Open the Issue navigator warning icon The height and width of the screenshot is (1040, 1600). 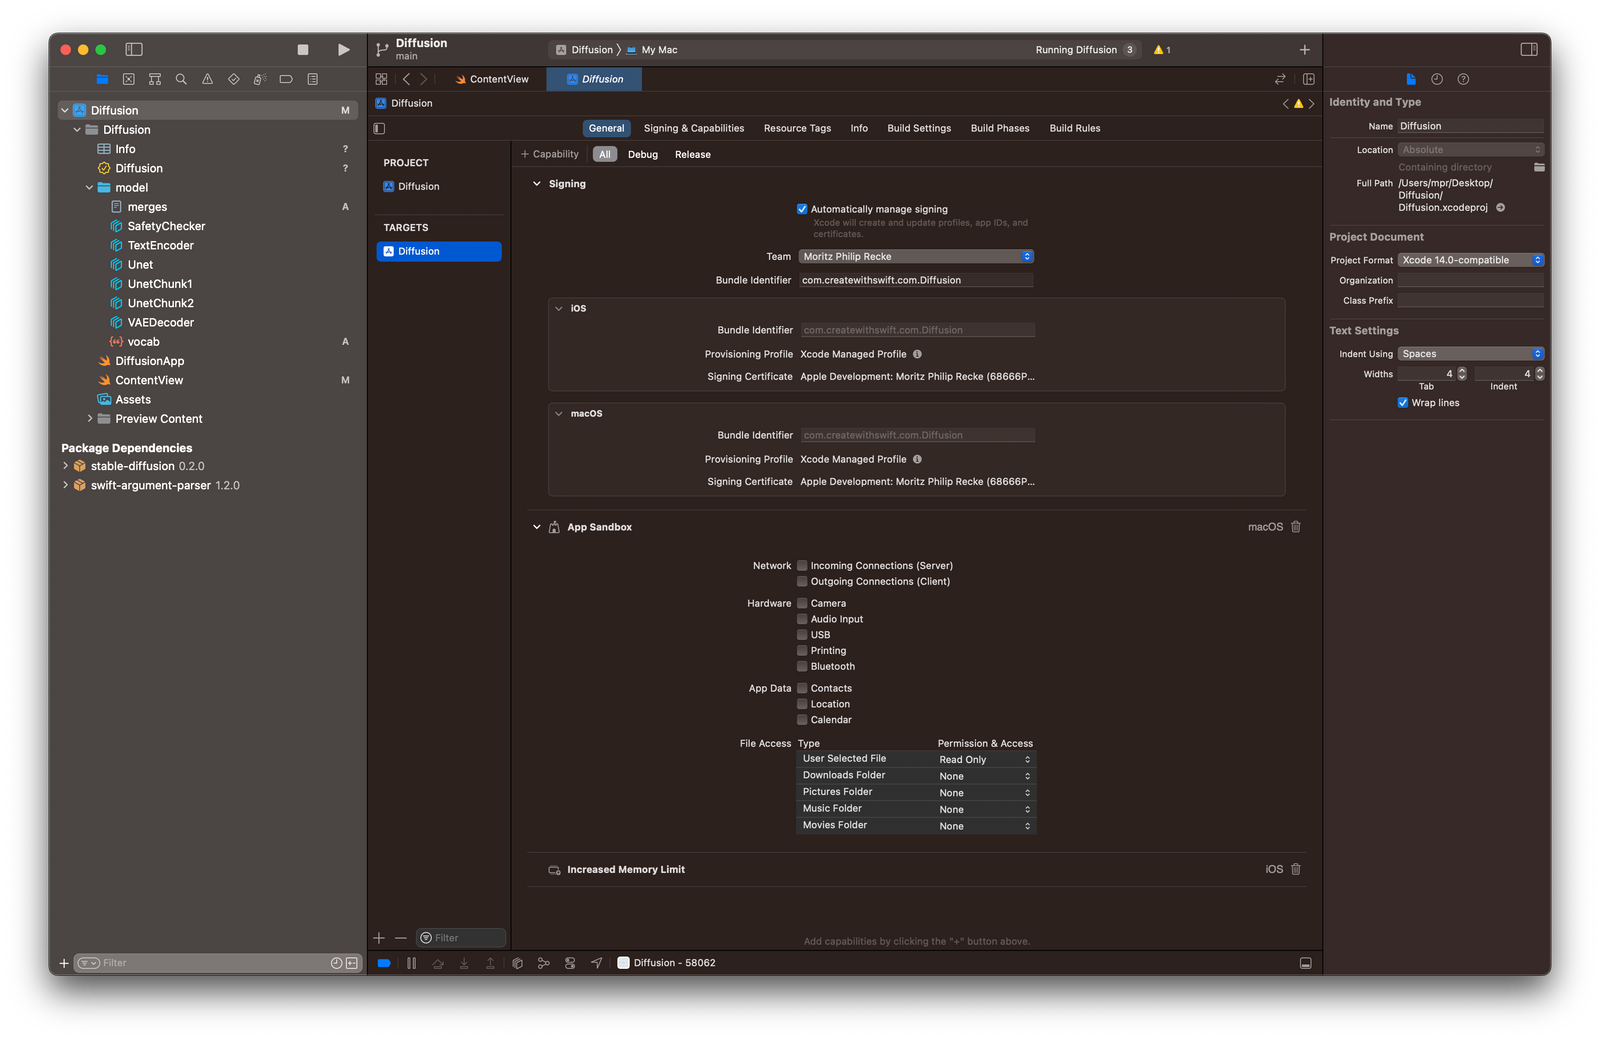click(x=207, y=79)
